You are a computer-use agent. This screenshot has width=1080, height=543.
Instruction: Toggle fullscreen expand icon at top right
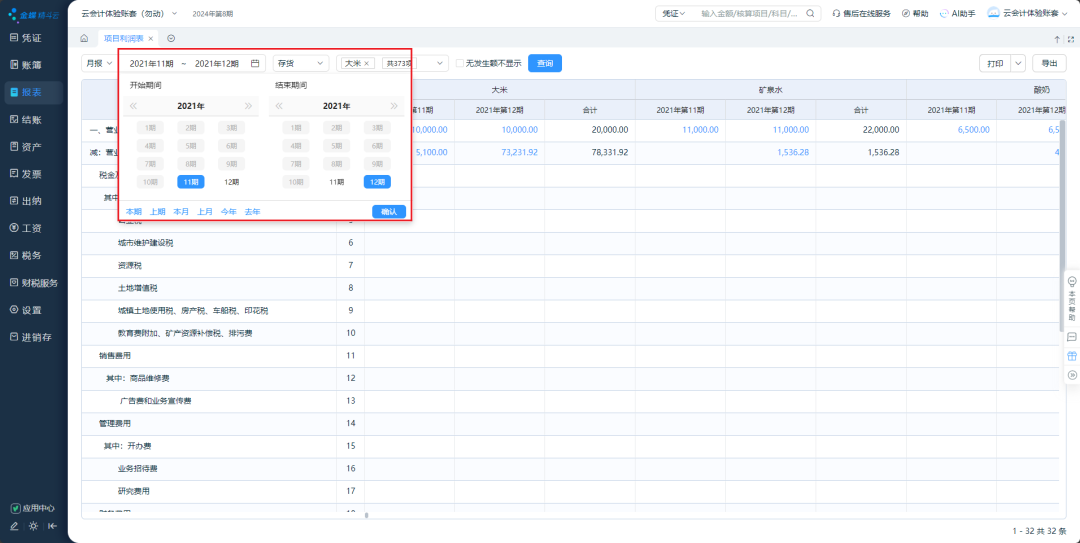pos(1071,39)
